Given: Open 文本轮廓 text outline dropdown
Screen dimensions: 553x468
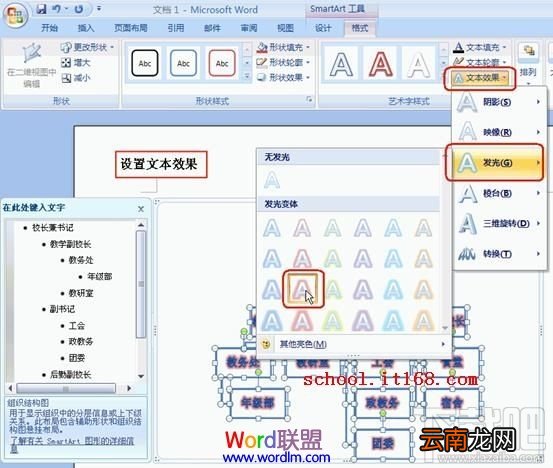Looking at the screenshot, I should click(x=480, y=62).
